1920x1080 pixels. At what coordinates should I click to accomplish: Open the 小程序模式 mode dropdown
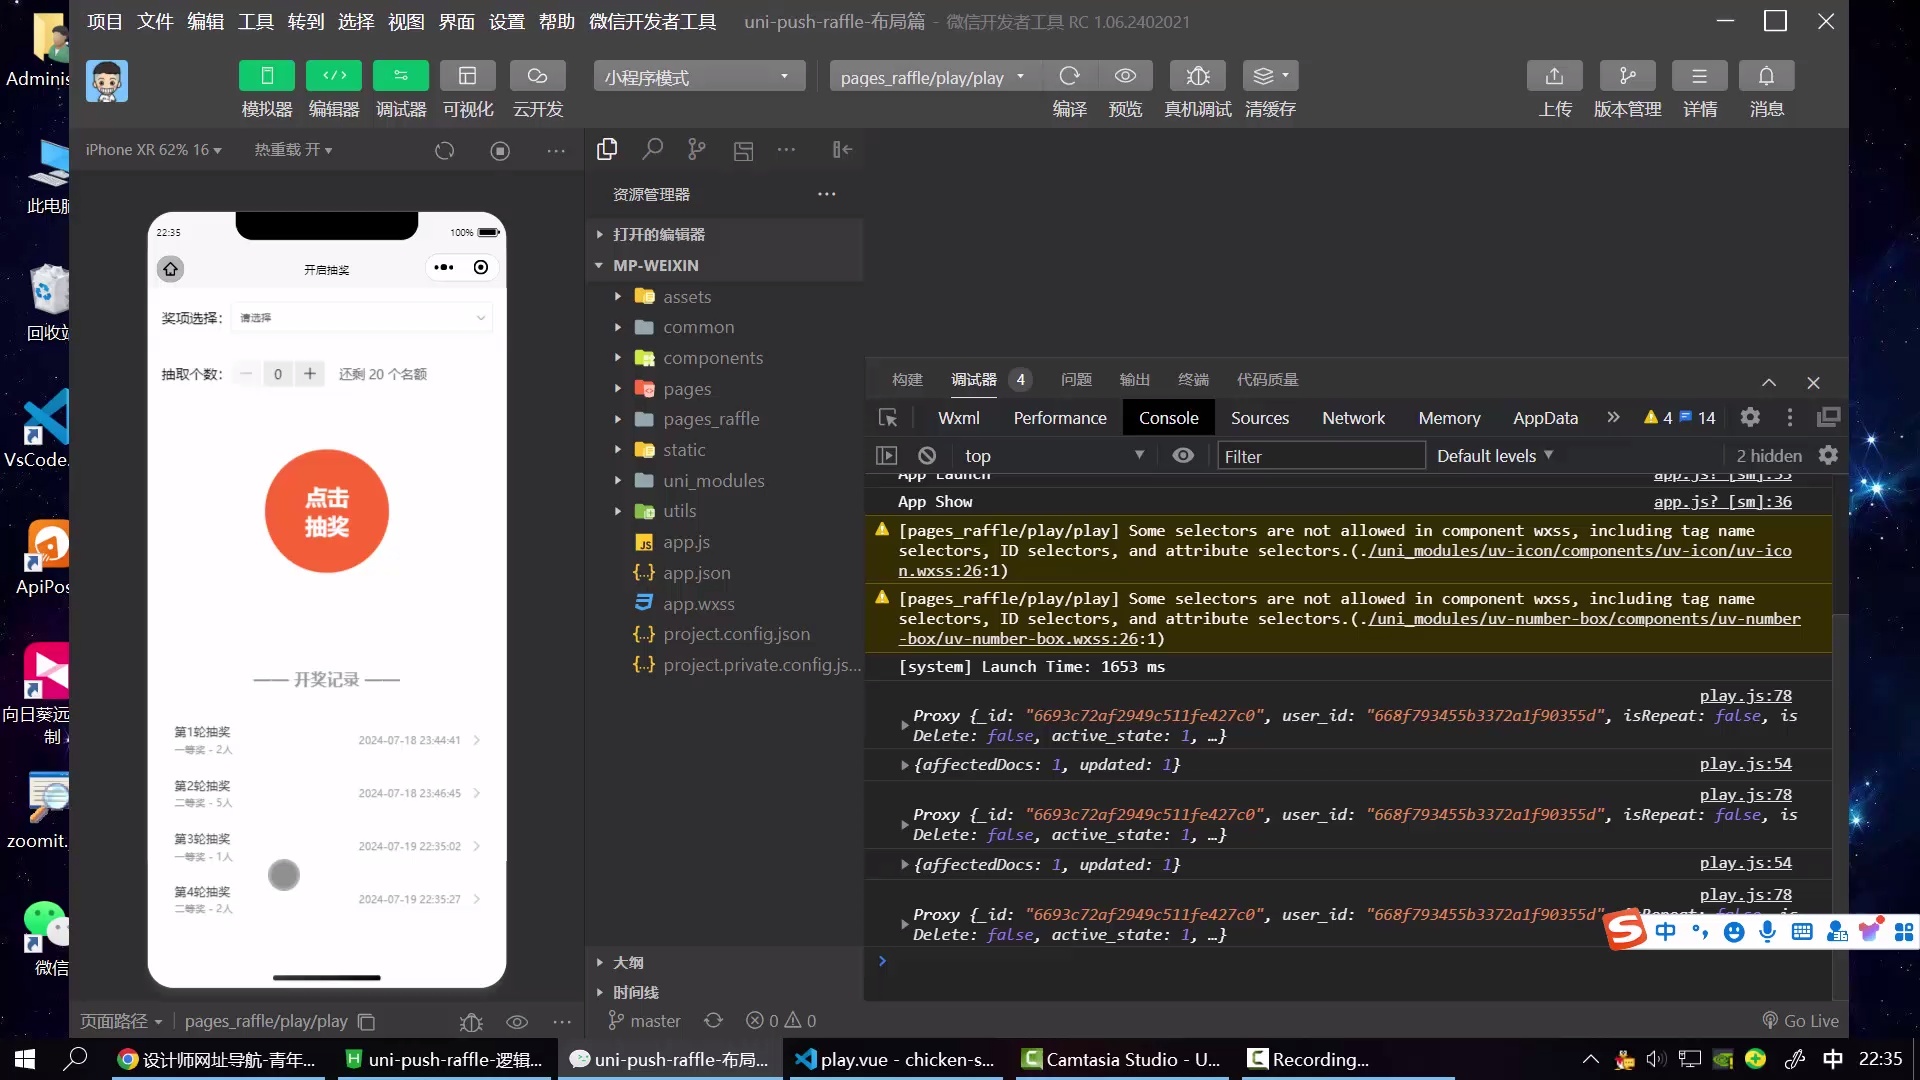coord(699,77)
